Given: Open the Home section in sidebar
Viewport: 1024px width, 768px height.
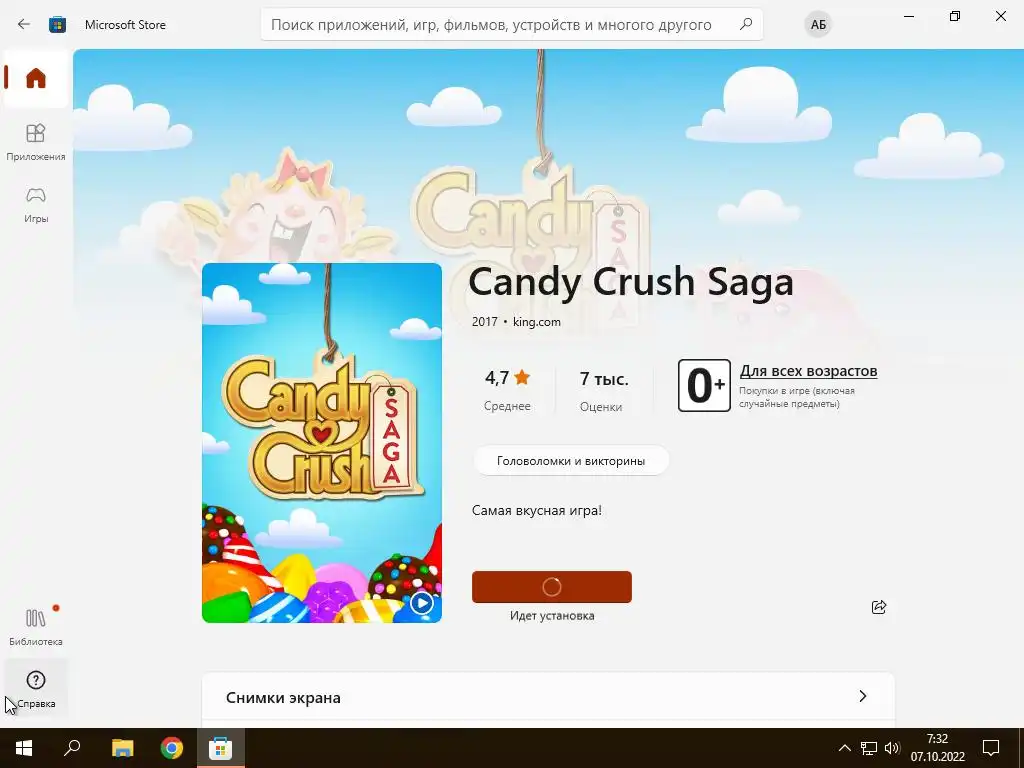Looking at the screenshot, I should point(36,78).
